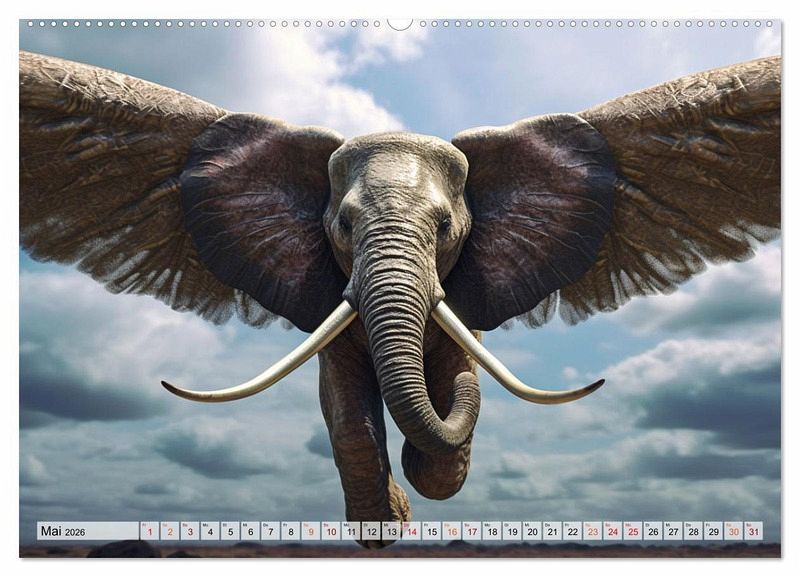
Task: Click date cell 18
Action: point(491,531)
